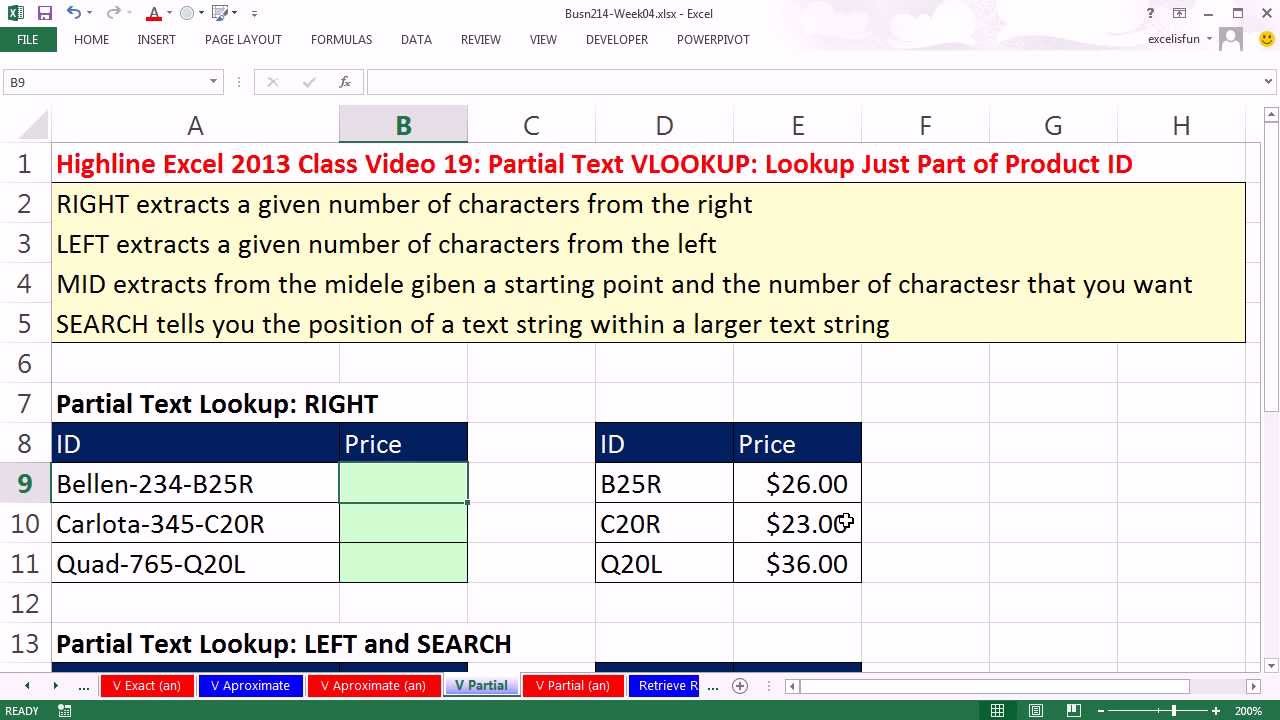
Task: Click inside the formula bar input
Action: pos(813,82)
